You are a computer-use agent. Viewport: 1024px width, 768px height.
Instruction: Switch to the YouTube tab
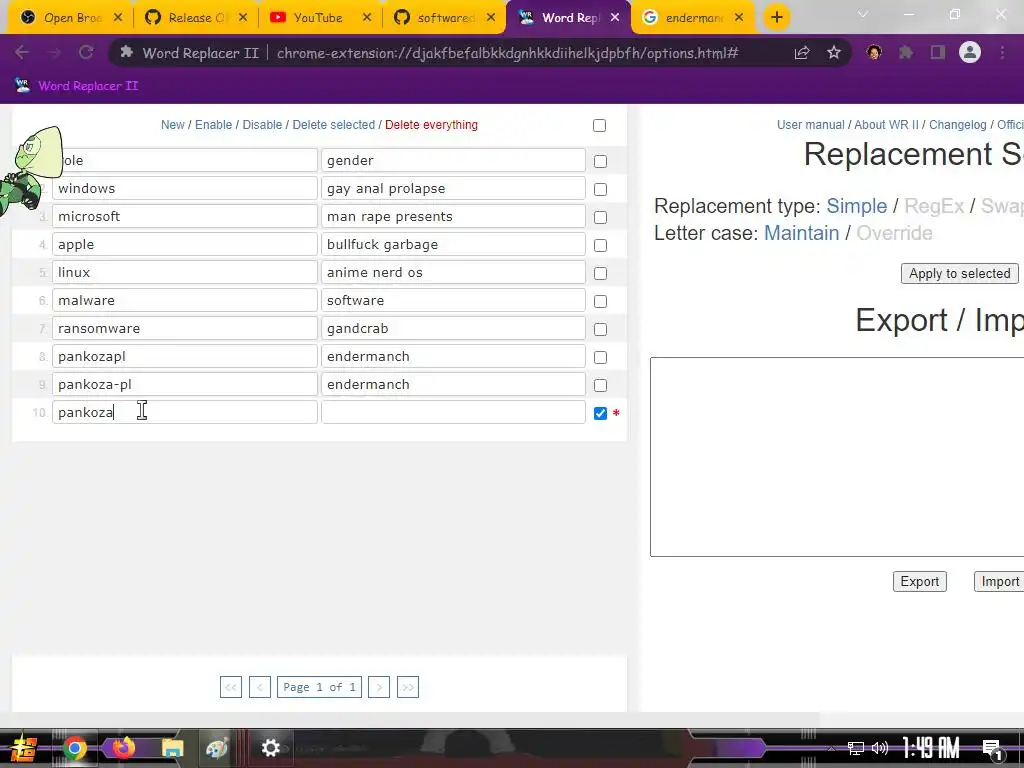click(x=318, y=18)
